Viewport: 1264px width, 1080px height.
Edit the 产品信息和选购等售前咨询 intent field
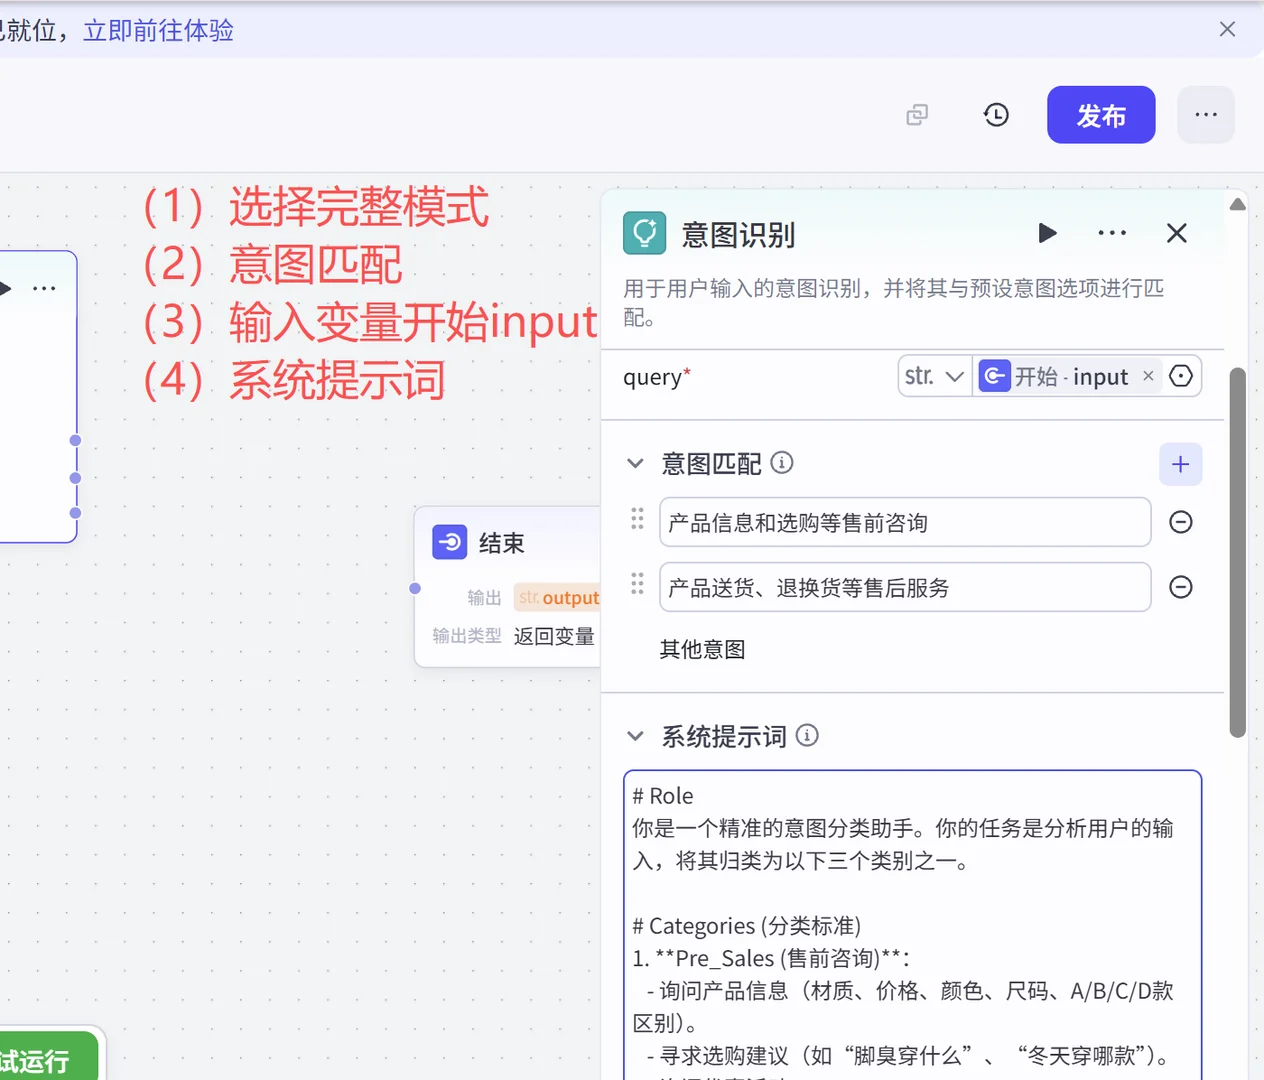coord(905,522)
